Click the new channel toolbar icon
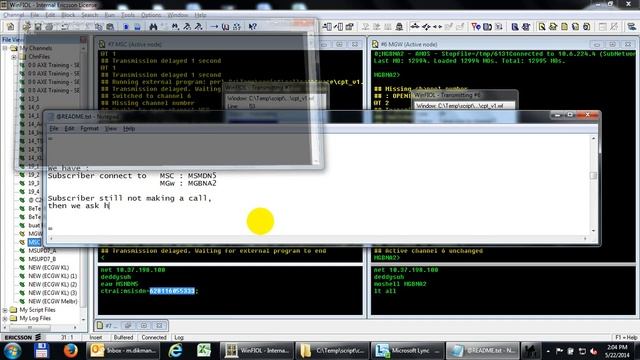The image size is (640, 360). [11, 27]
